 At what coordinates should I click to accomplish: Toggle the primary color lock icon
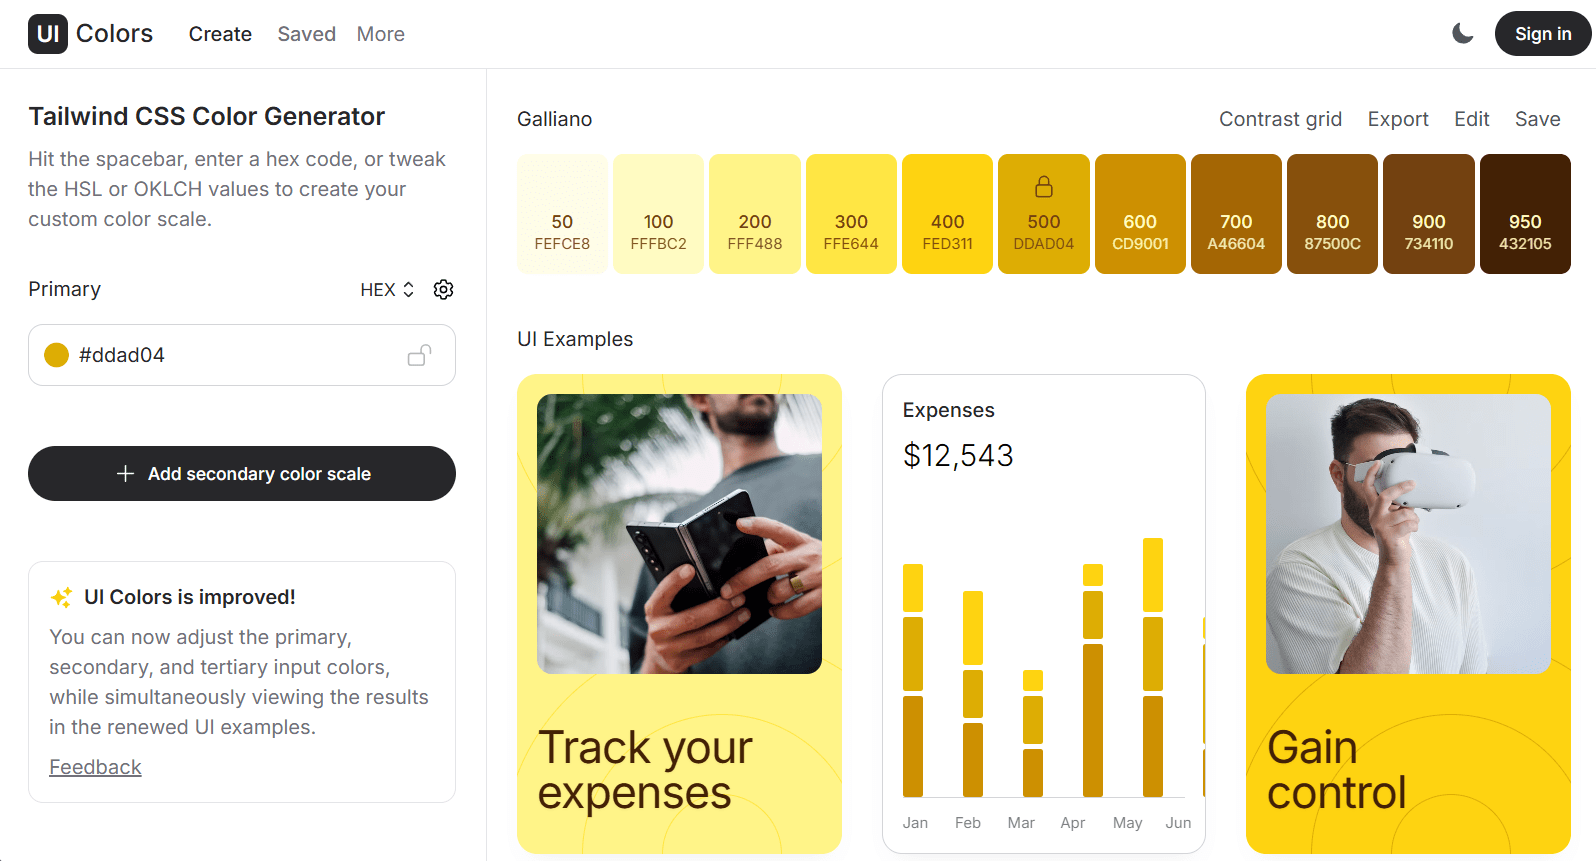(x=420, y=355)
